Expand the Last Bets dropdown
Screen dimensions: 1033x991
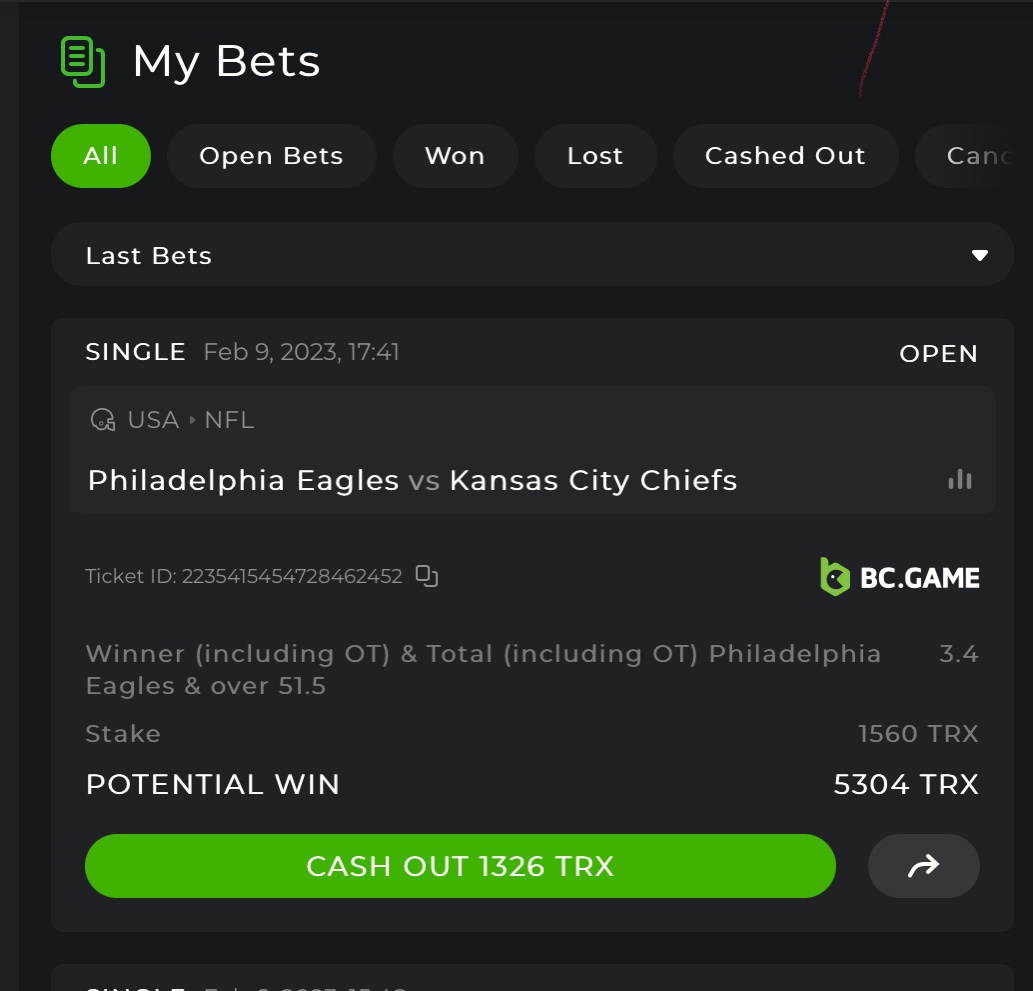point(532,254)
